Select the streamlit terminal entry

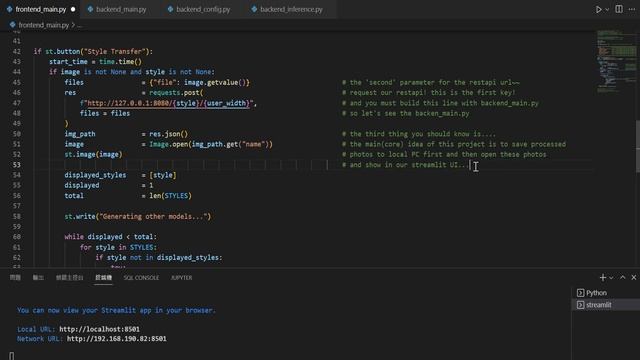pyautogui.click(x=606, y=304)
